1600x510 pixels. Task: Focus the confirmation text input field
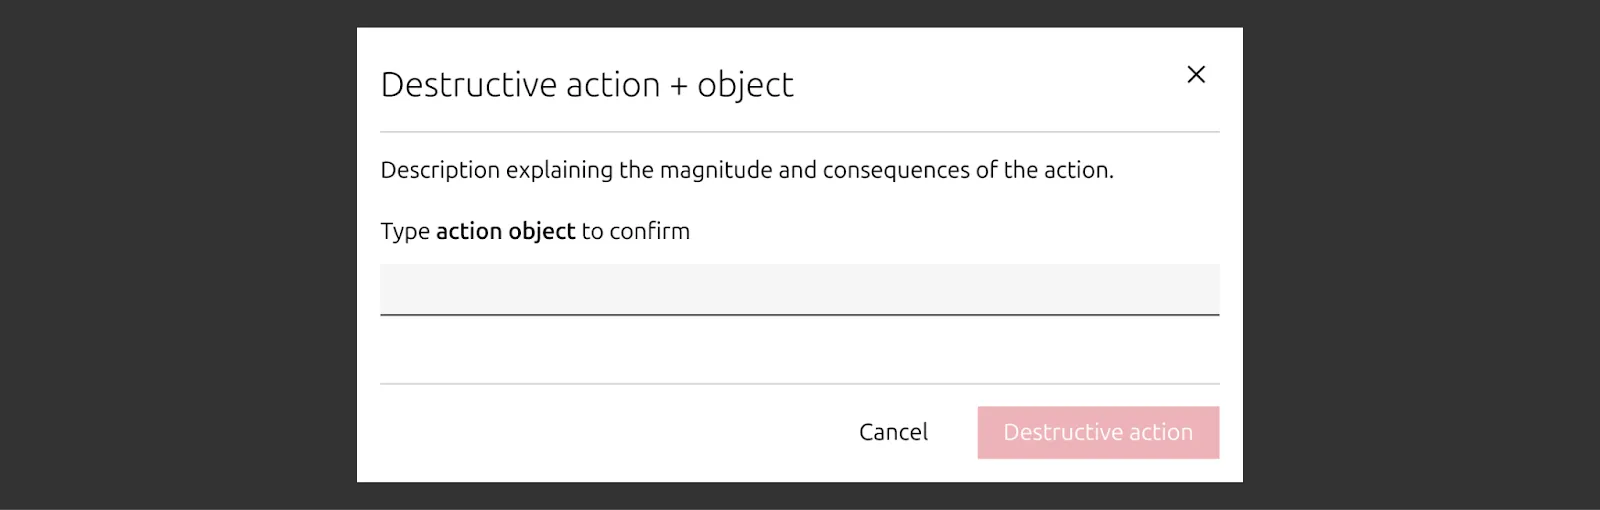tap(799, 289)
